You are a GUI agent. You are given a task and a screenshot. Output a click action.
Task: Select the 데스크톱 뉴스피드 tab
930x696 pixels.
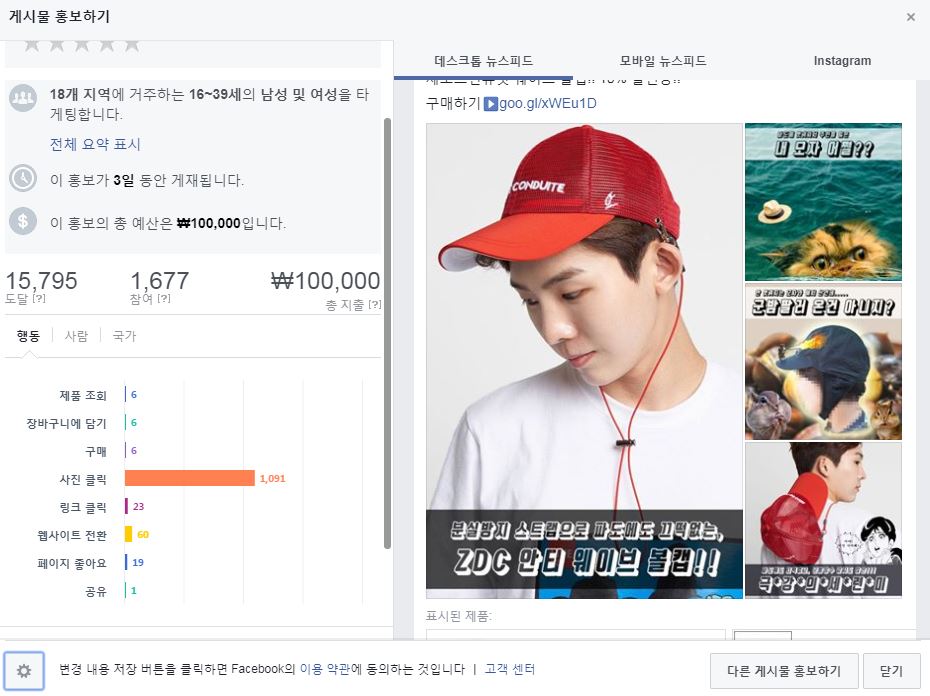coord(483,61)
